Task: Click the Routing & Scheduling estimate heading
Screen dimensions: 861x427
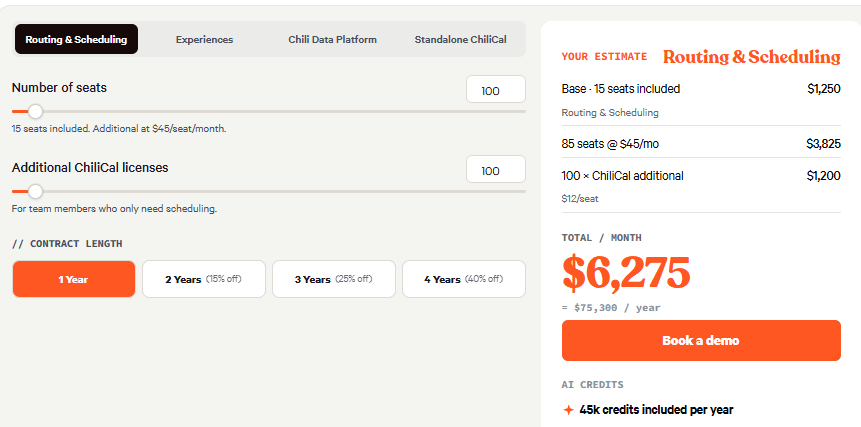Action: tap(752, 57)
